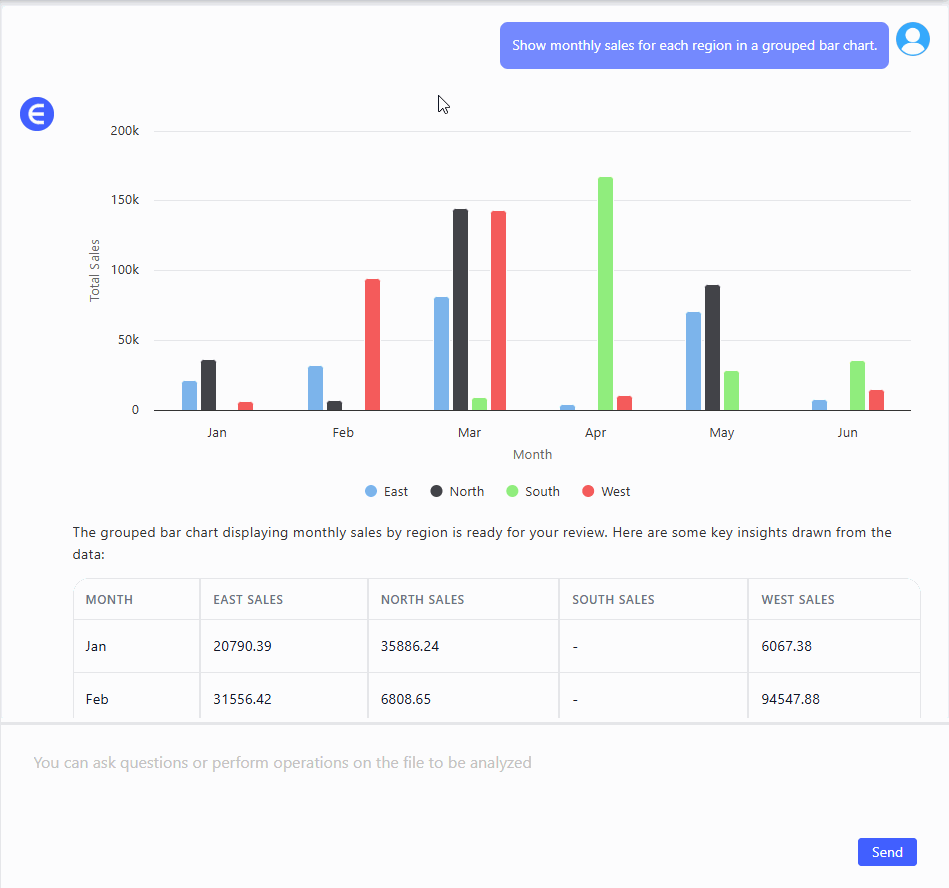
Task: Click the red February West bar
Action: point(372,343)
